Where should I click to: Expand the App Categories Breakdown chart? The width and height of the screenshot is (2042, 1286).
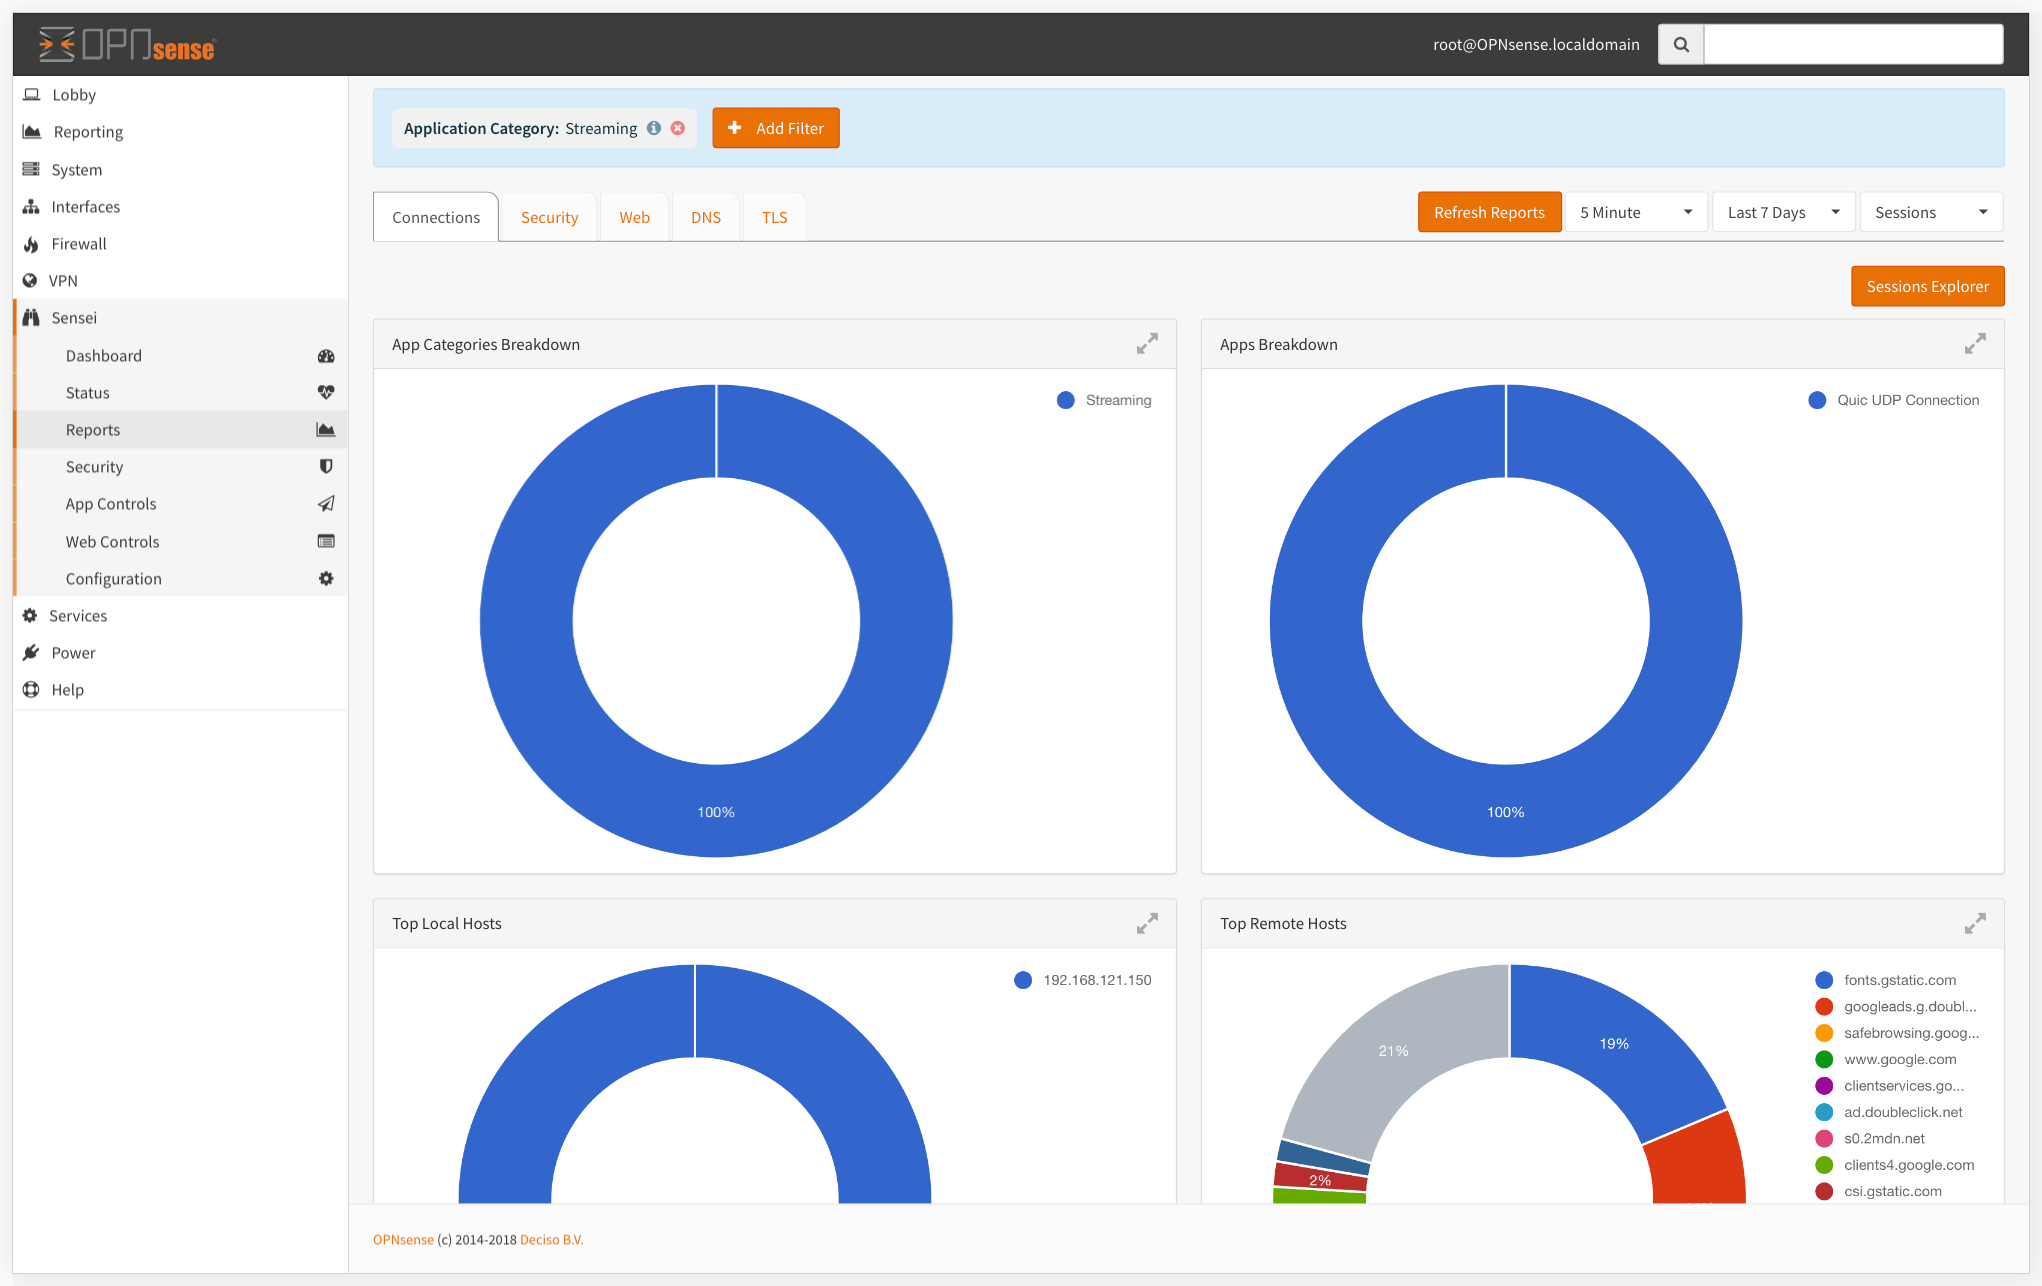tap(1147, 343)
